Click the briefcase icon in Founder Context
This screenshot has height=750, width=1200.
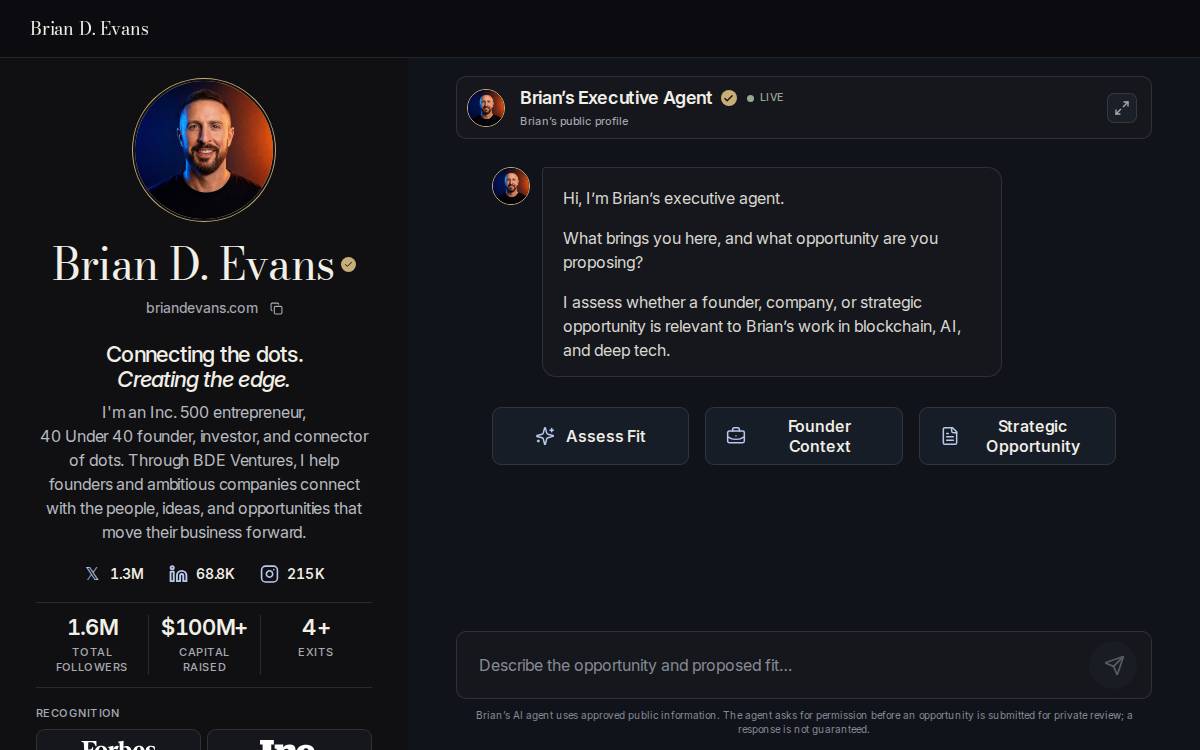point(736,436)
